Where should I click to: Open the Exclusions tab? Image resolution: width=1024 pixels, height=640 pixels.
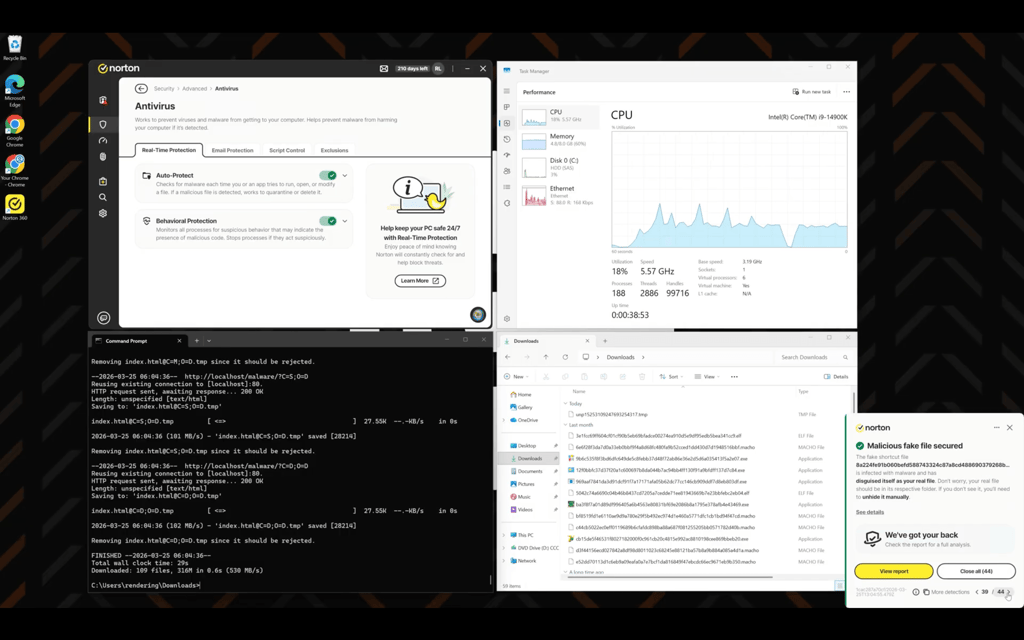[334, 150]
